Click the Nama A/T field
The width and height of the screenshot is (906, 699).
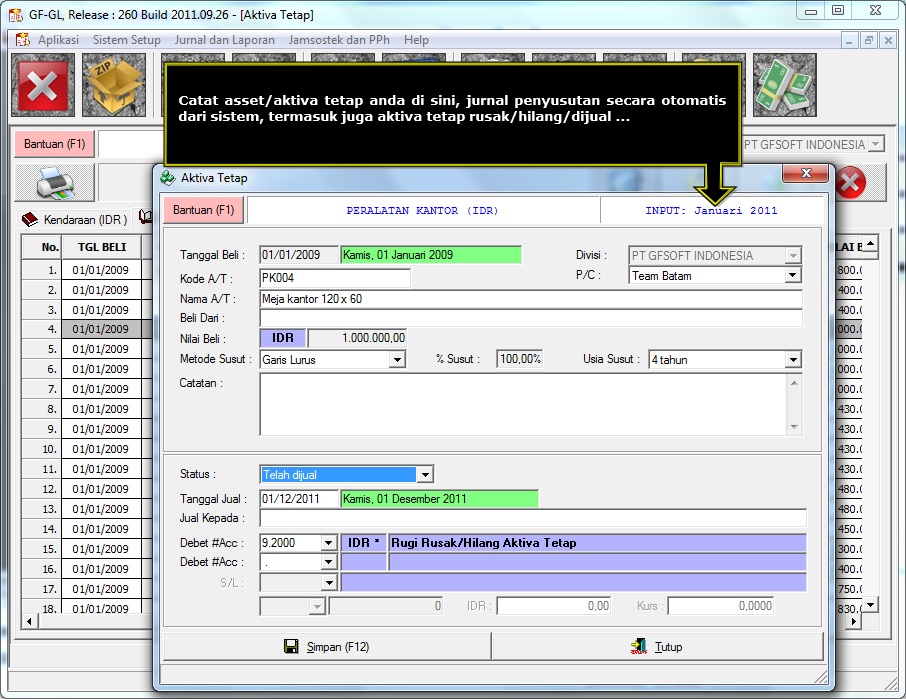(531, 299)
